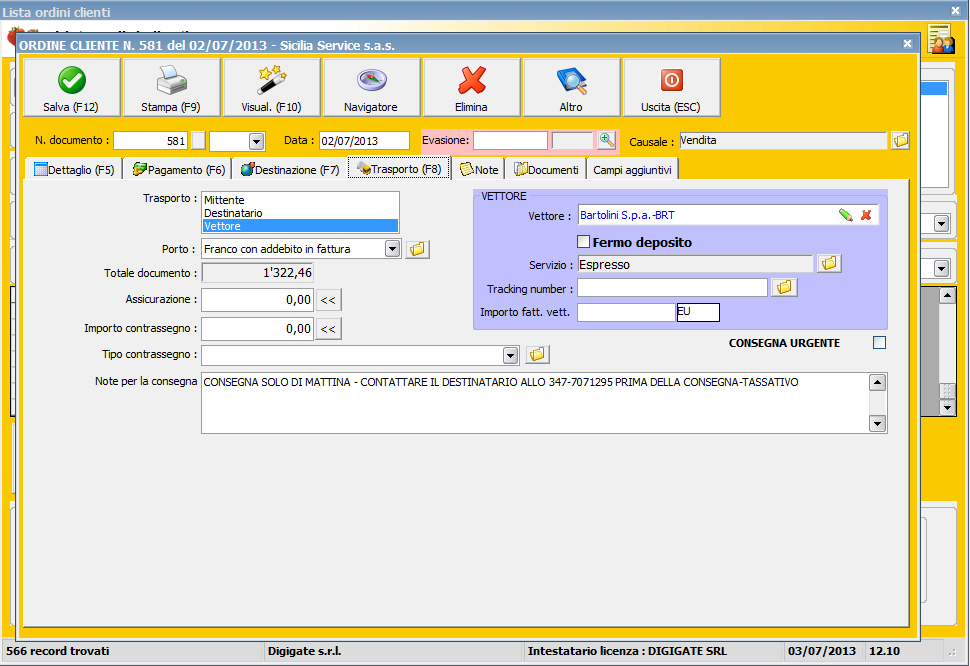Switch to the Pagamento (F6) tab
This screenshot has height=666, width=970.
178,169
